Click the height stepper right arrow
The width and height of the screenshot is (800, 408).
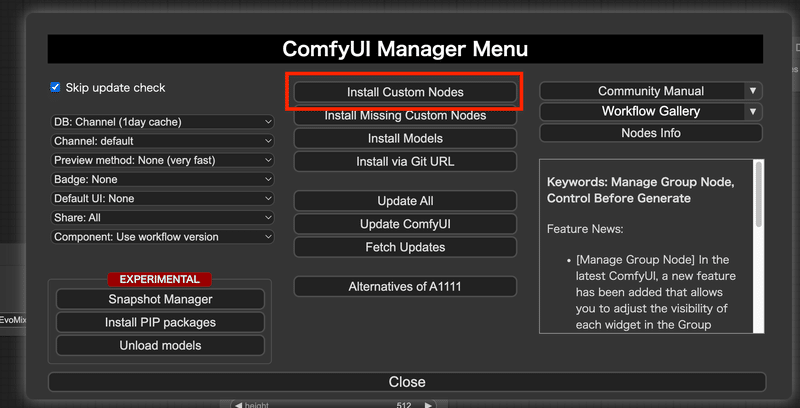pyautogui.click(x=429, y=405)
